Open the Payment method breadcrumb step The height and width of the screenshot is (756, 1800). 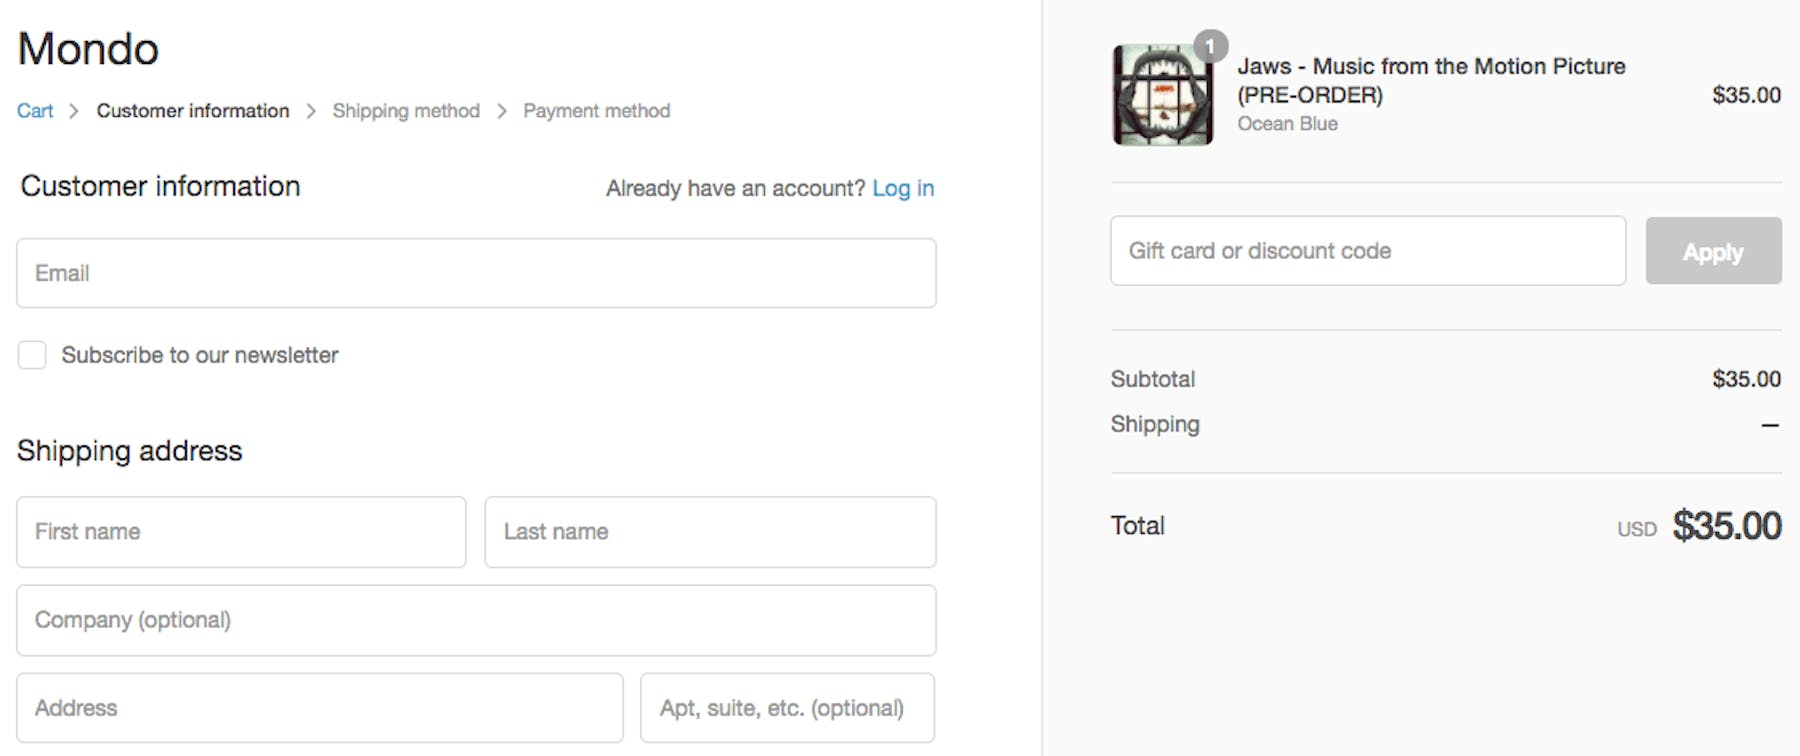[x=597, y=111]
